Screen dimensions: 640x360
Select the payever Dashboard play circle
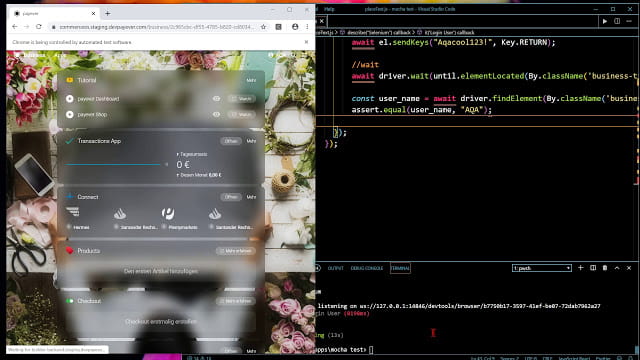point(69,98)
